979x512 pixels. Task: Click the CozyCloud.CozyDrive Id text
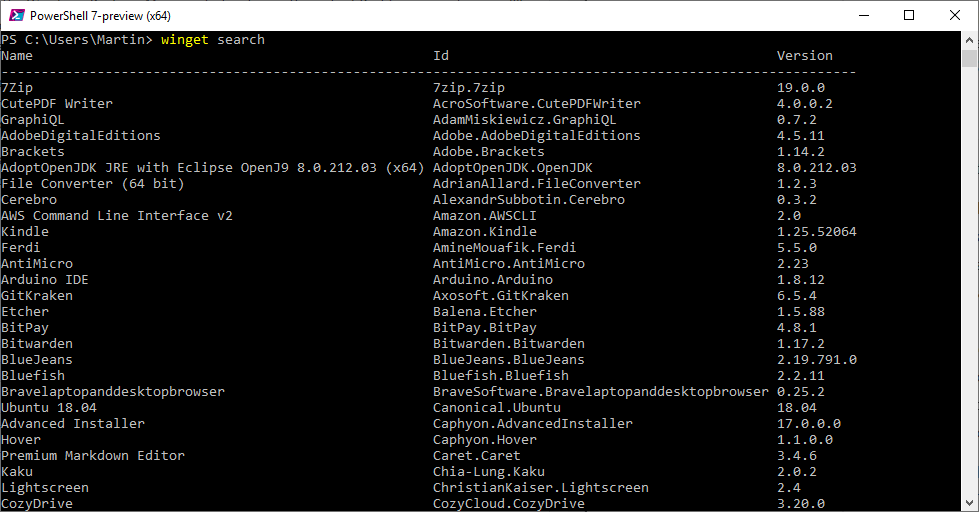(x=508, y=504)
